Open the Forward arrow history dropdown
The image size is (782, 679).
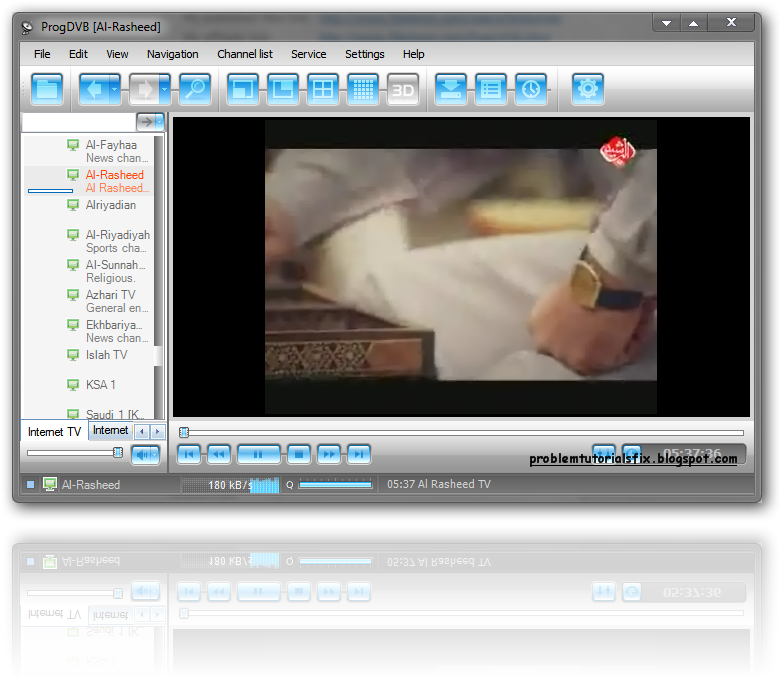pos(165,89)
